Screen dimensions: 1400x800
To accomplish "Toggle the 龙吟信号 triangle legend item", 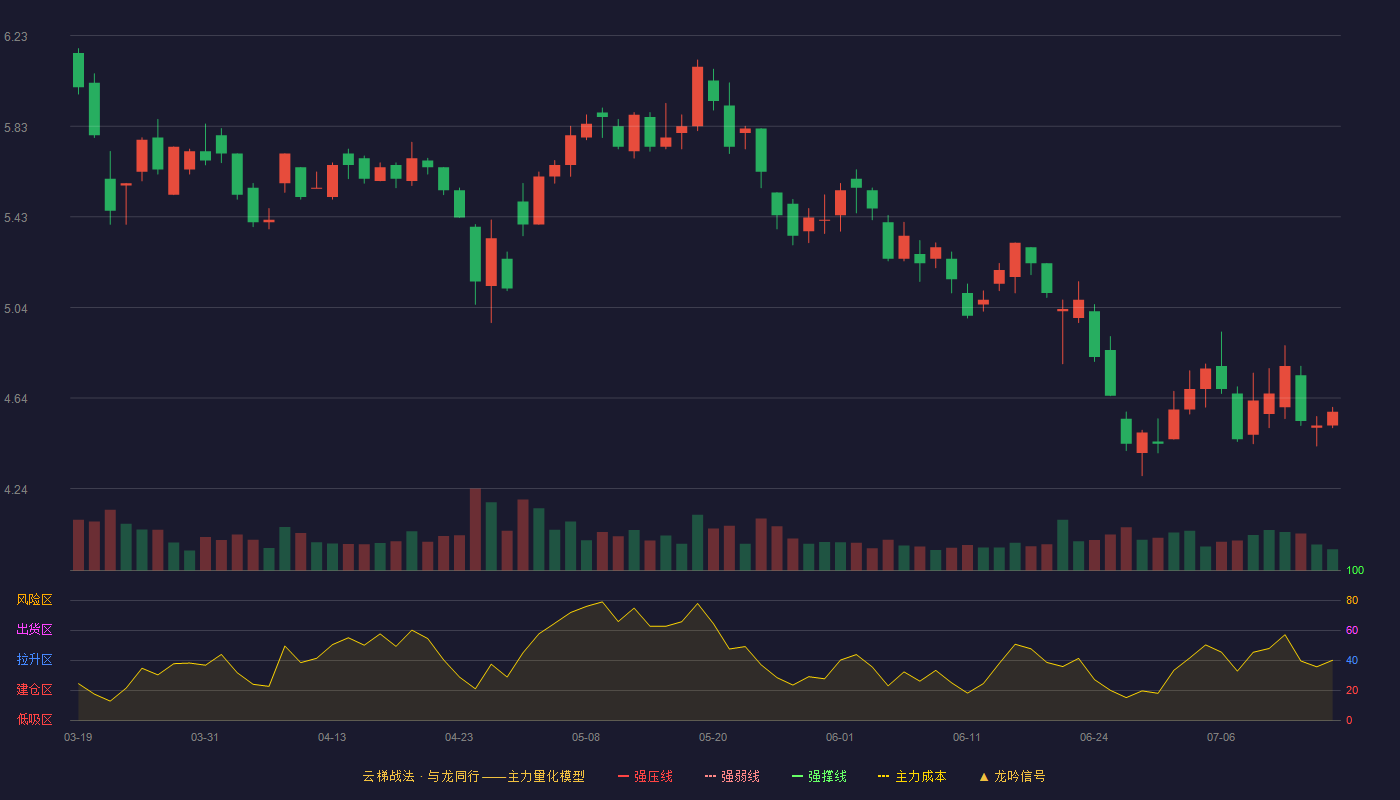I will point(1012,776).
